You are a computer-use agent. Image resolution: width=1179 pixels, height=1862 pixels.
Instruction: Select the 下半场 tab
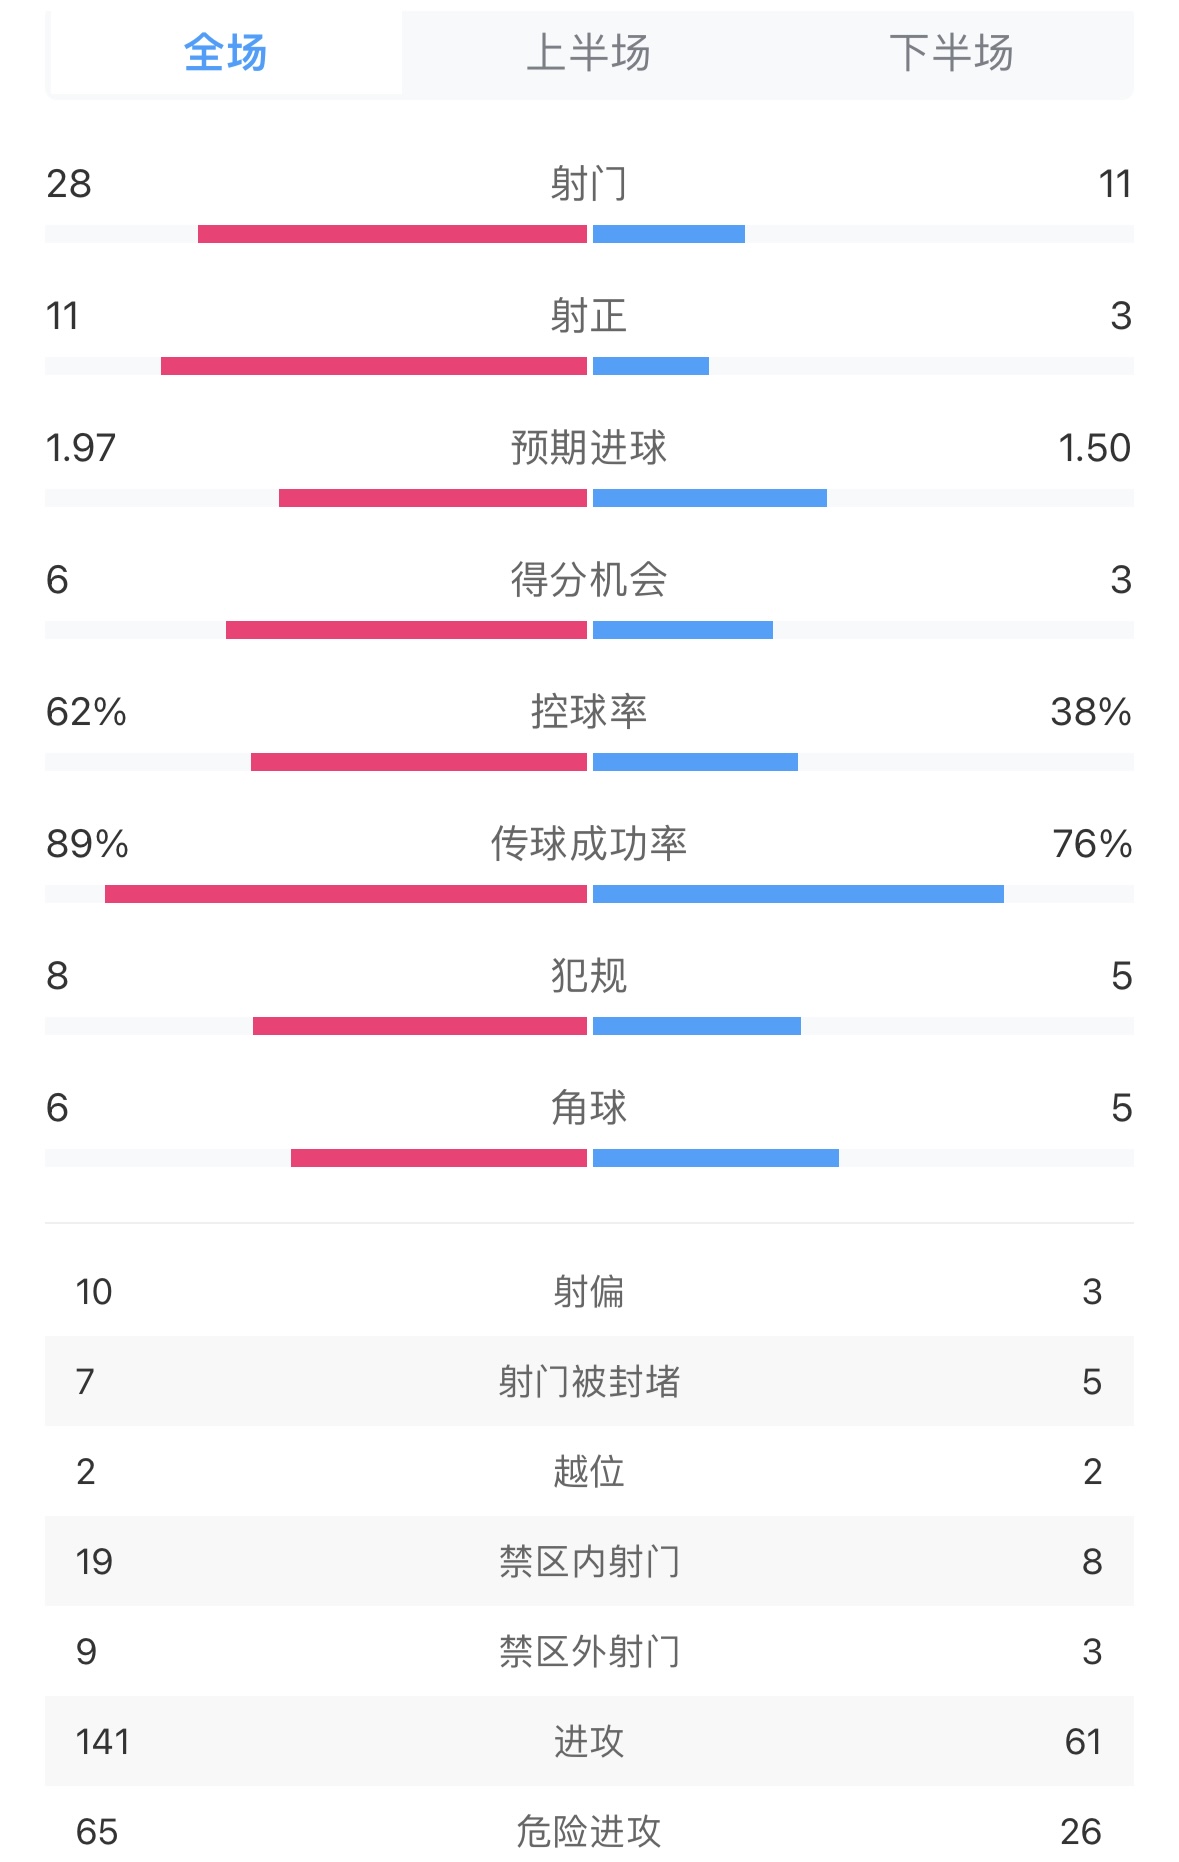point(951,53)
